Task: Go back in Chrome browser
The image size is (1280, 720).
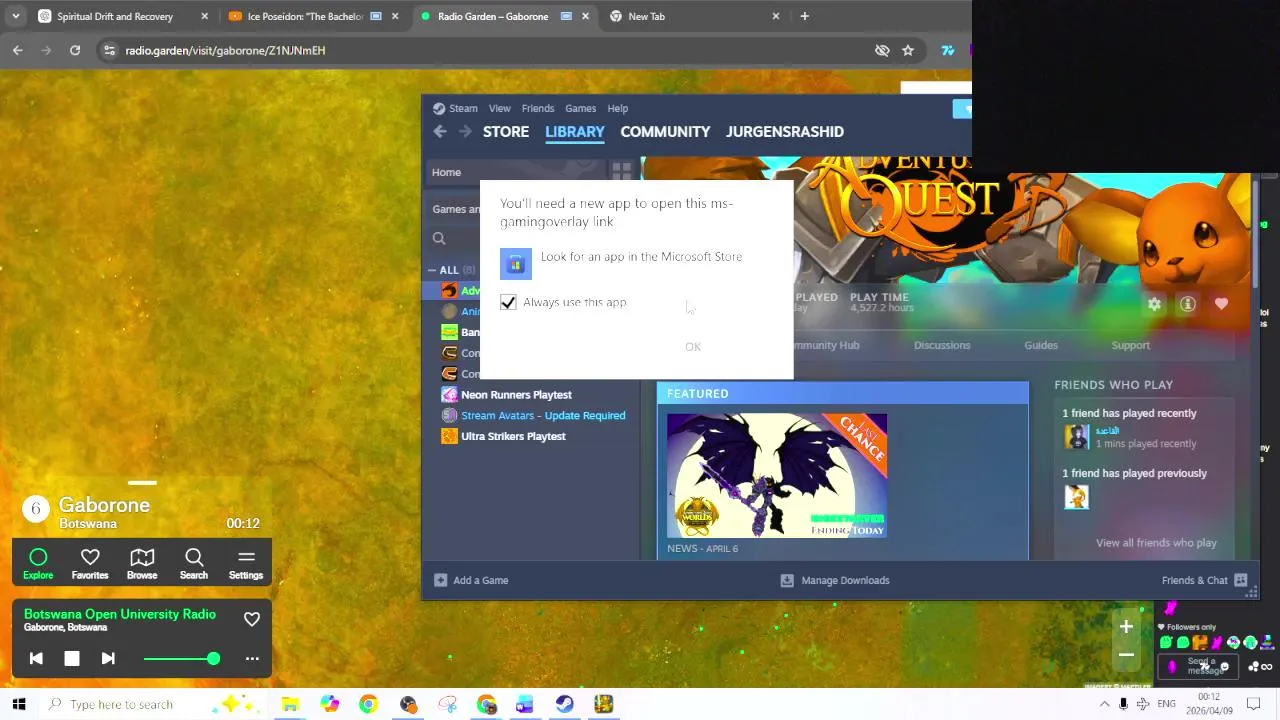Action: (18, 50)
